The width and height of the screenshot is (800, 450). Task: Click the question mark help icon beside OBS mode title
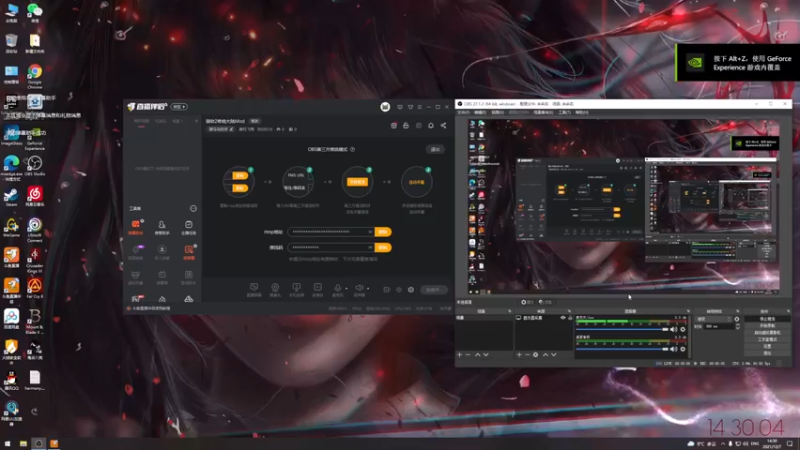tap(353, 149)
